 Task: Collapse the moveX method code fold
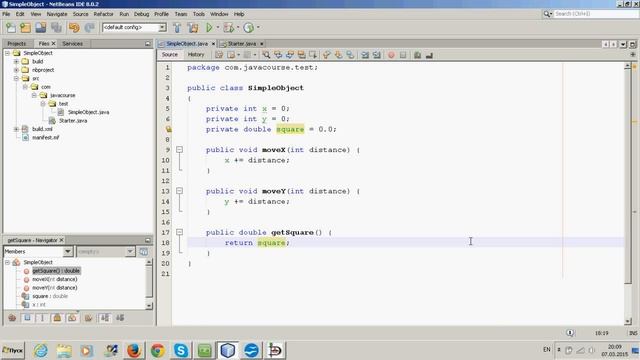coord(179,150)
